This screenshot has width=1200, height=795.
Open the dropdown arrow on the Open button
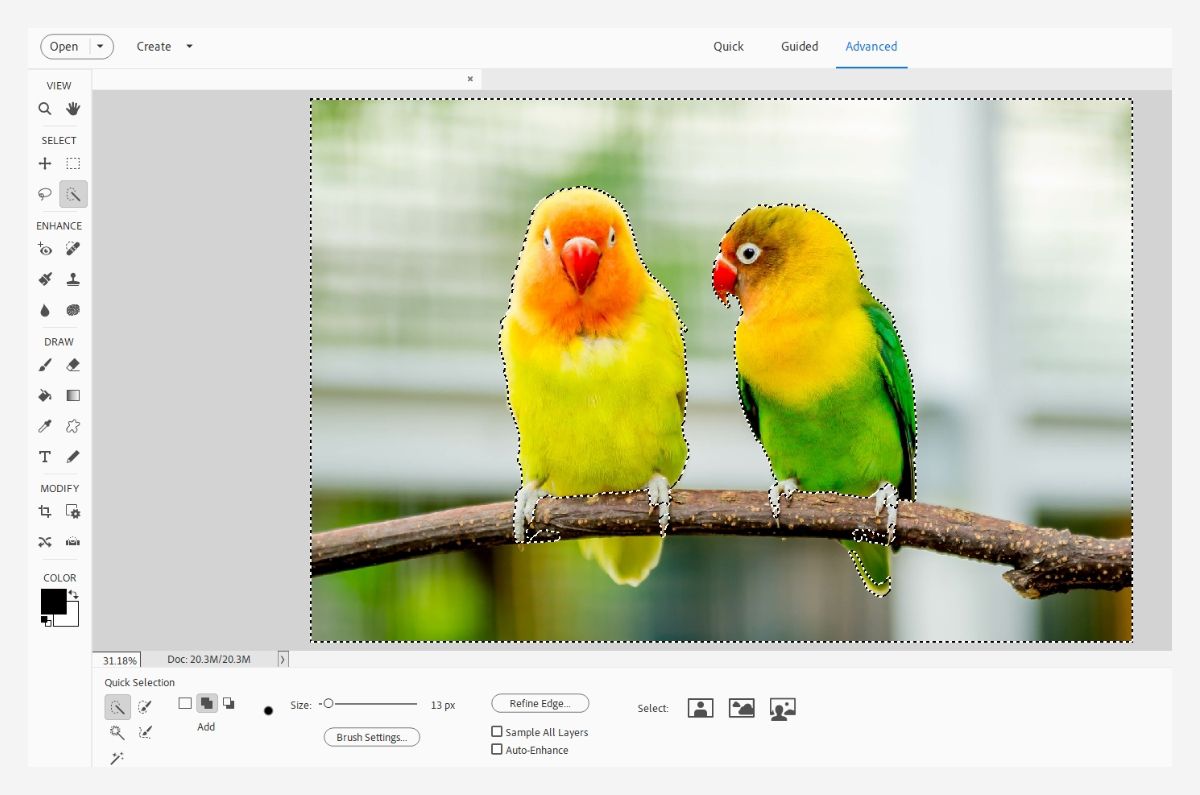click(x=100, y=46)
